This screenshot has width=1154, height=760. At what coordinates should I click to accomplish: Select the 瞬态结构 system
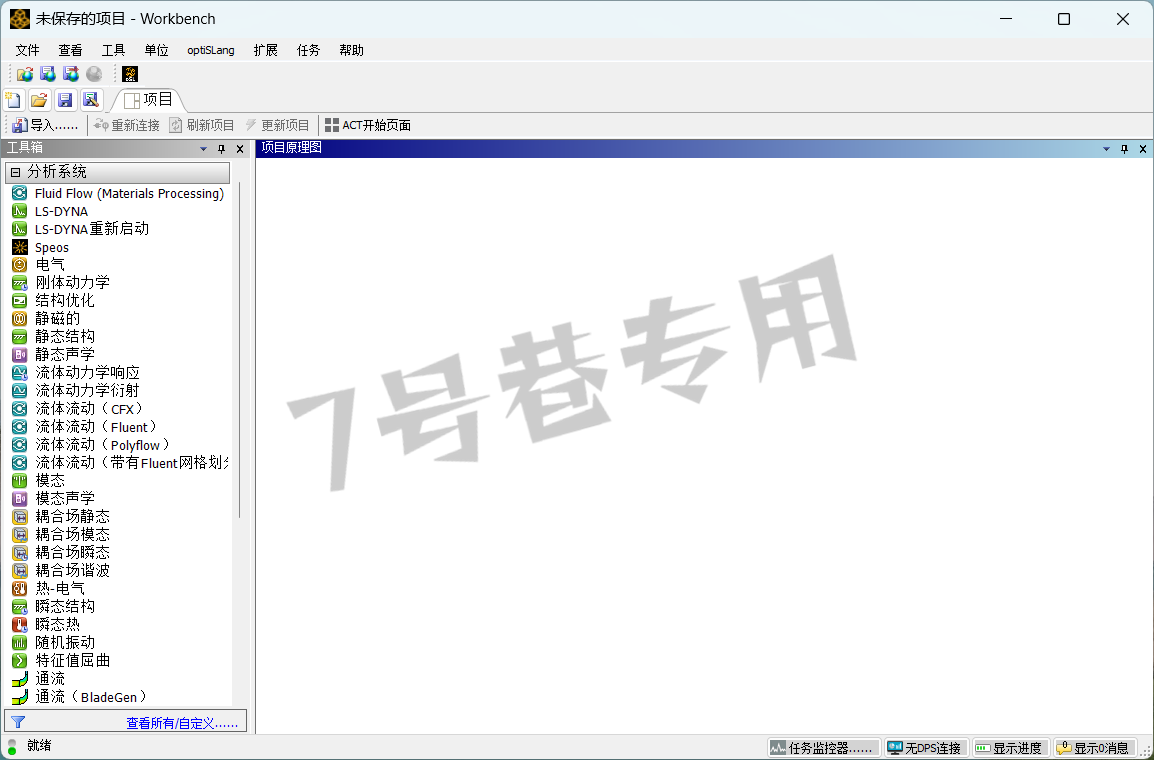(54, 606)
